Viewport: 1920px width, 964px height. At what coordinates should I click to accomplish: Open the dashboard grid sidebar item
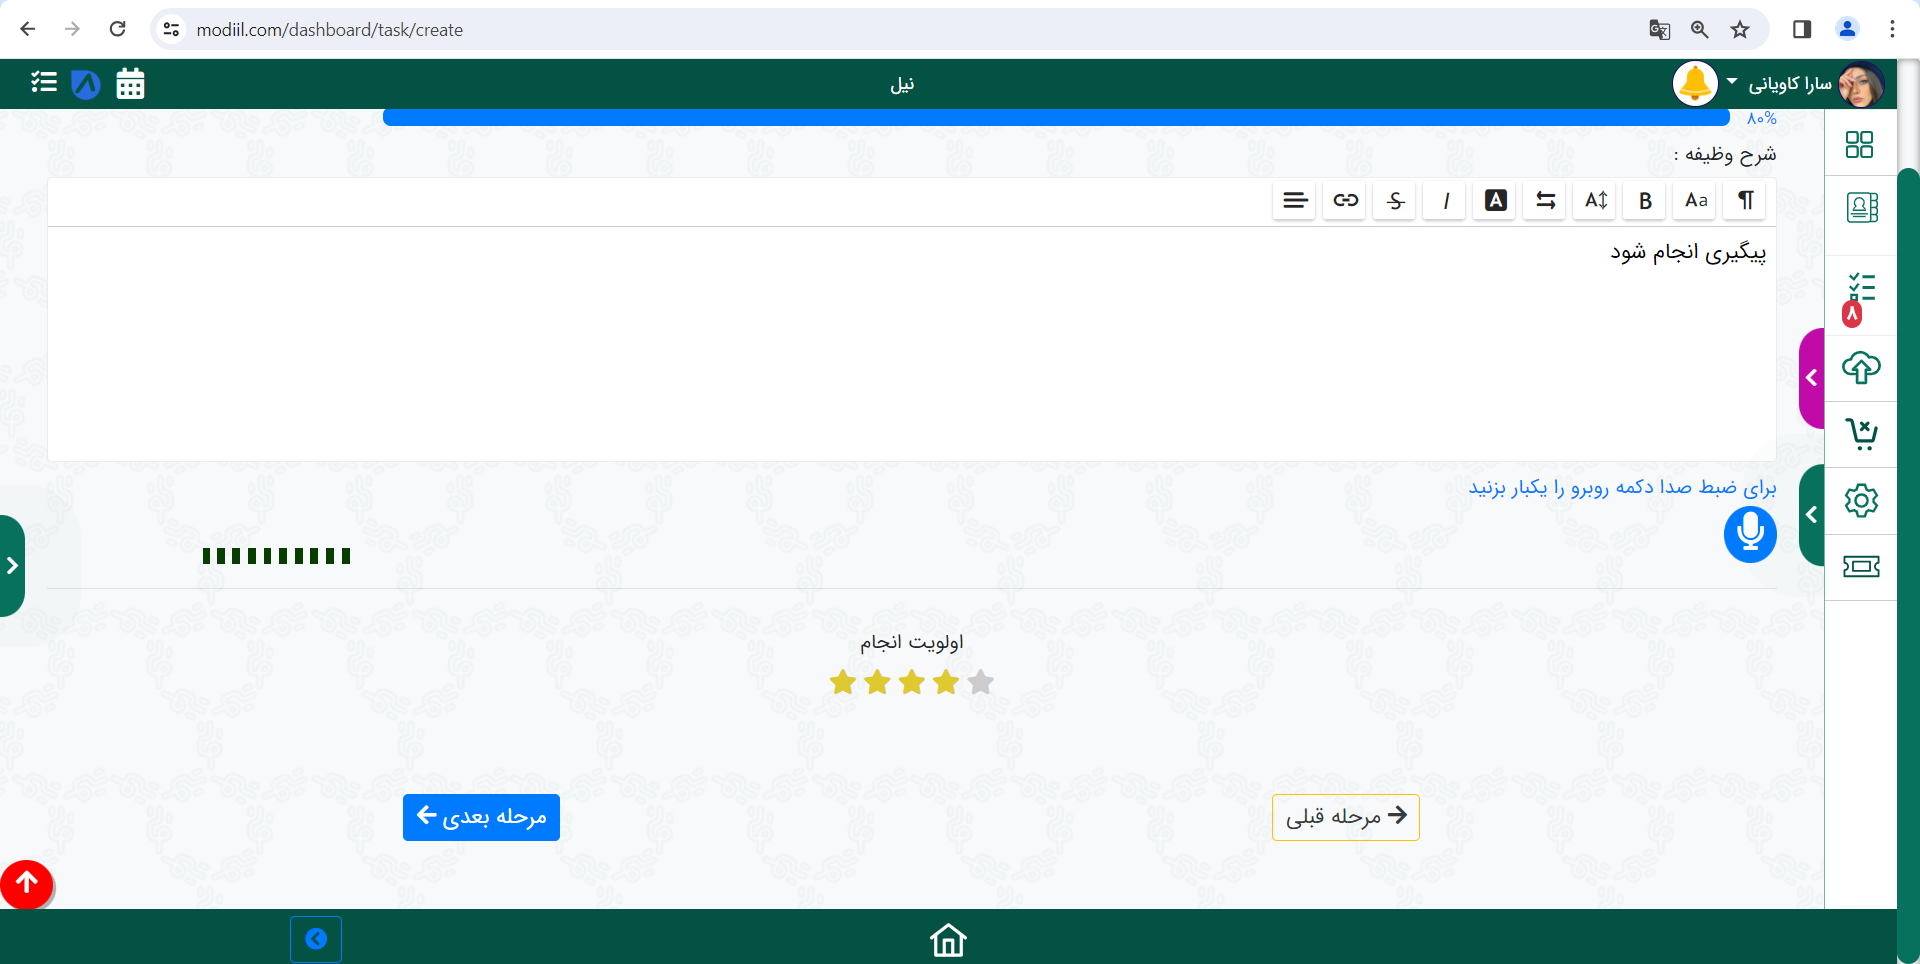(x=1859, y=145)
